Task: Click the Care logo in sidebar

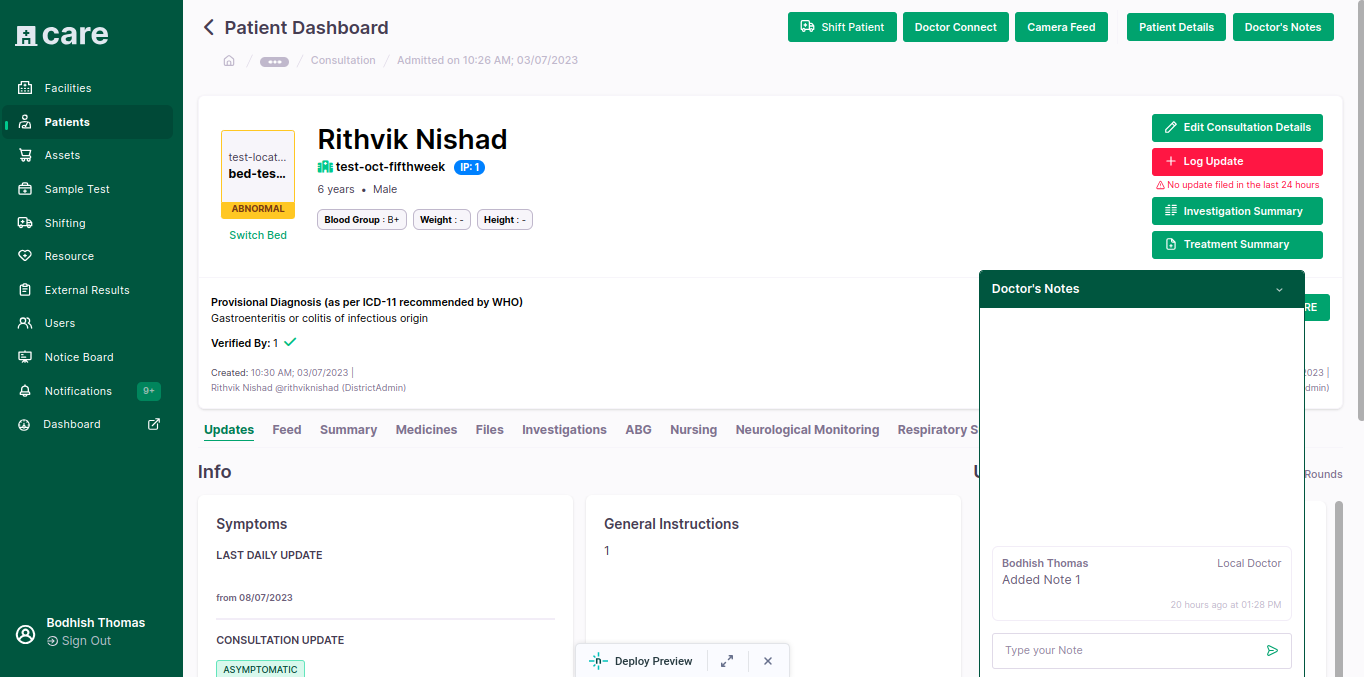Action: [62, 35]
